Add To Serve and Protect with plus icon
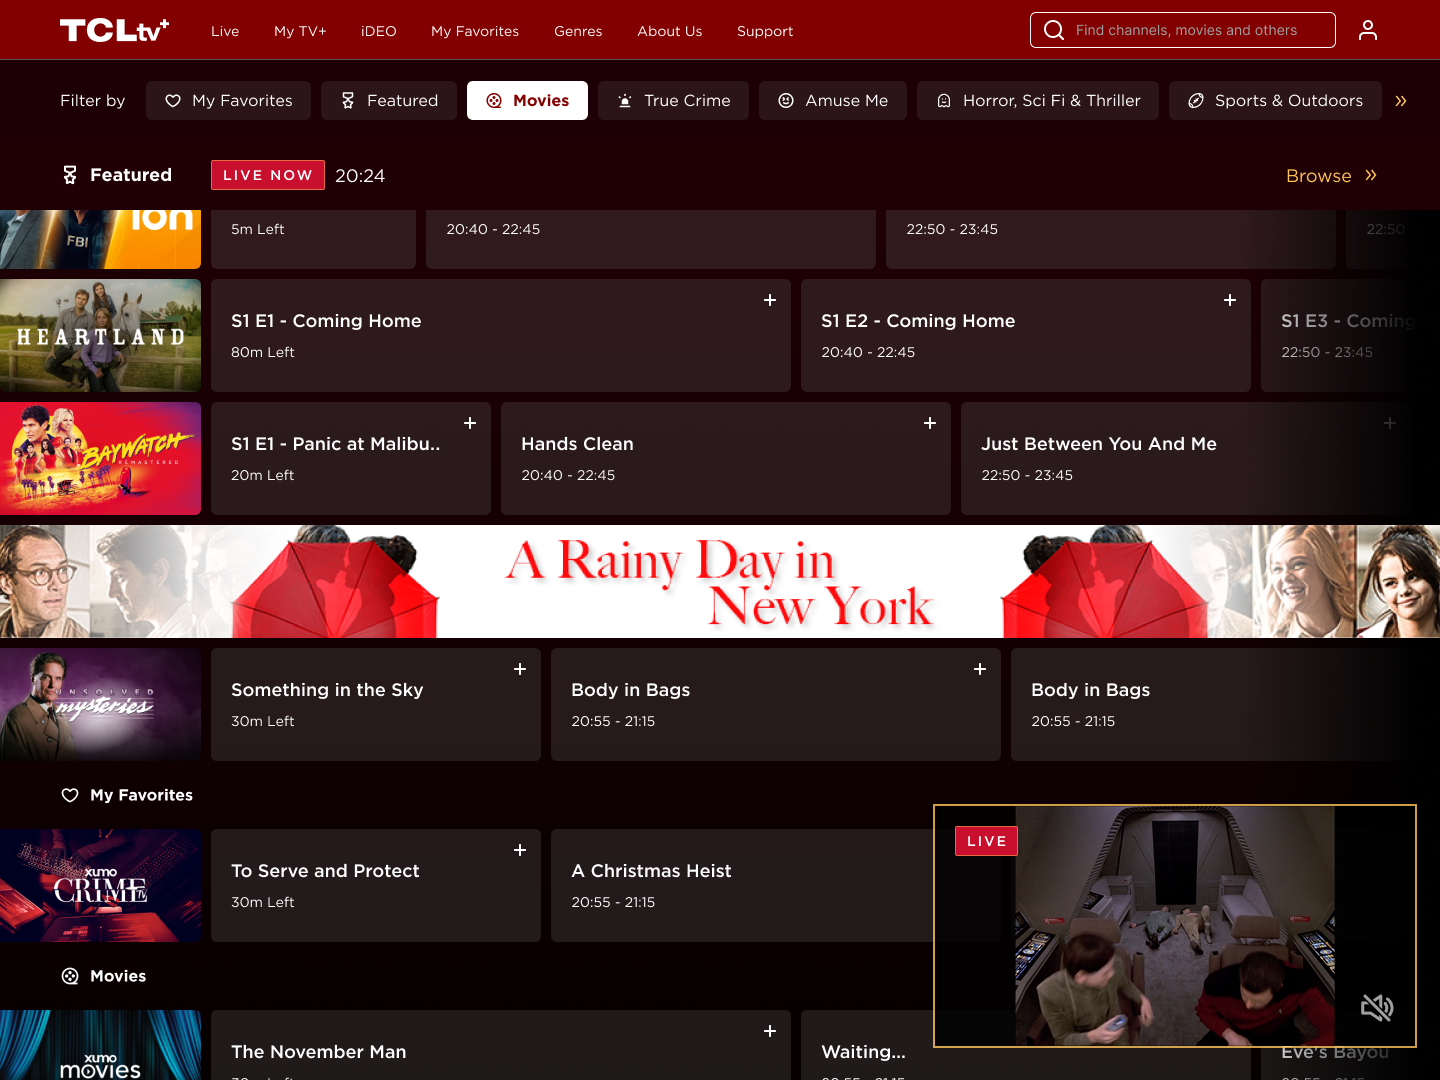 [x=520, y=850]
